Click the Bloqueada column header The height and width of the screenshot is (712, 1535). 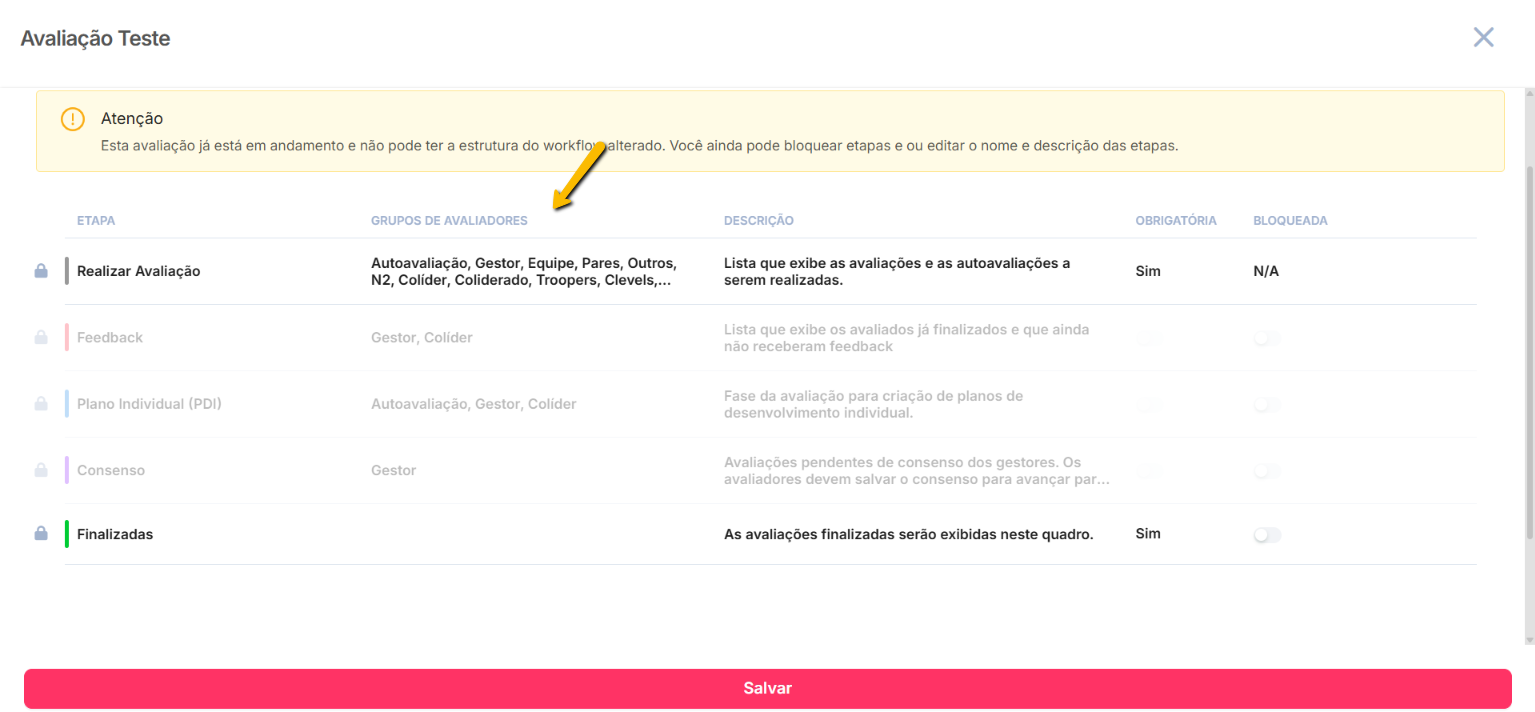point(1290,221)
